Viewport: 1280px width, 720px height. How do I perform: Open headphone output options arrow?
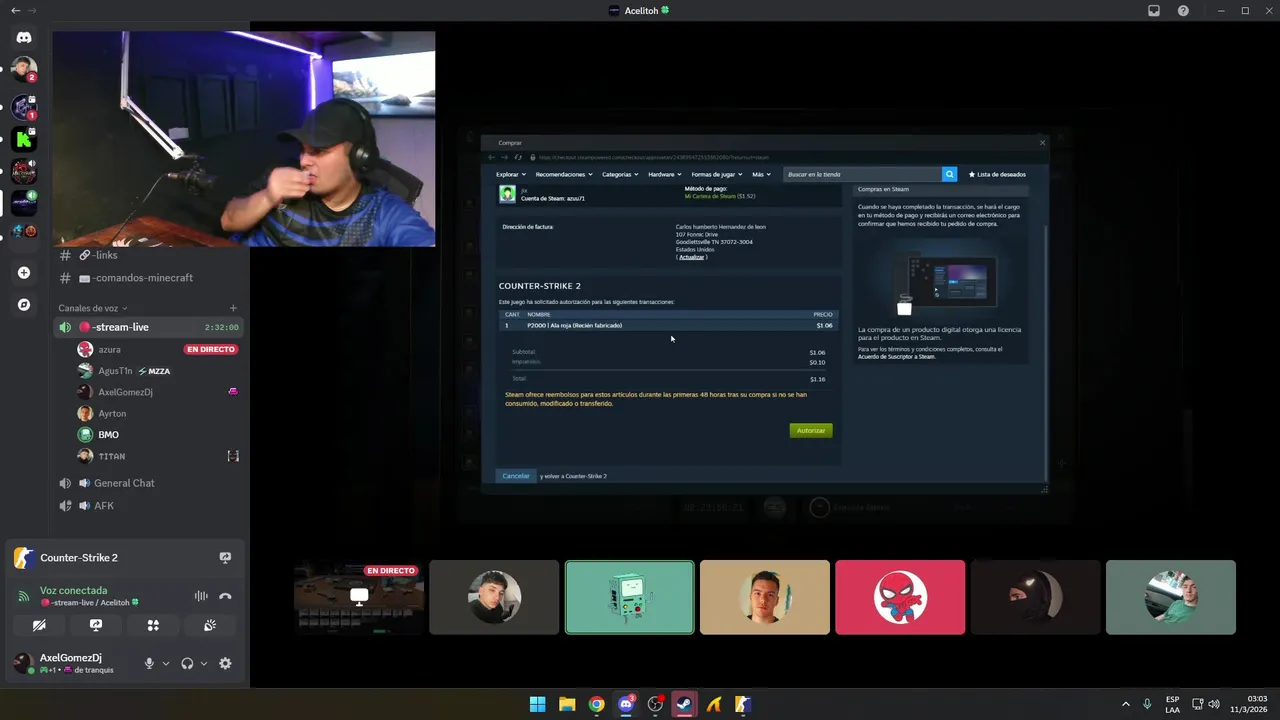coord(204,663)
